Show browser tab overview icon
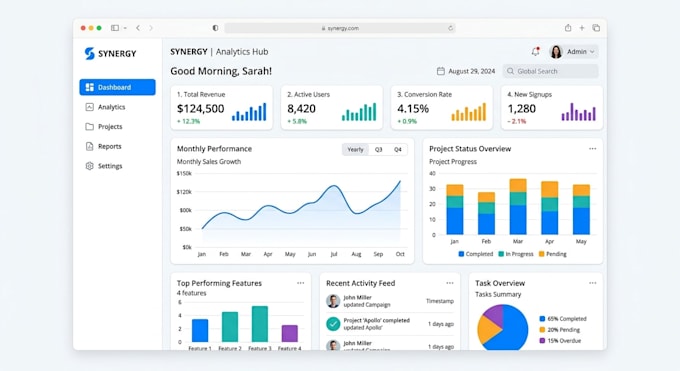Viewport: 680px width, 371px height. click(596, 28)
